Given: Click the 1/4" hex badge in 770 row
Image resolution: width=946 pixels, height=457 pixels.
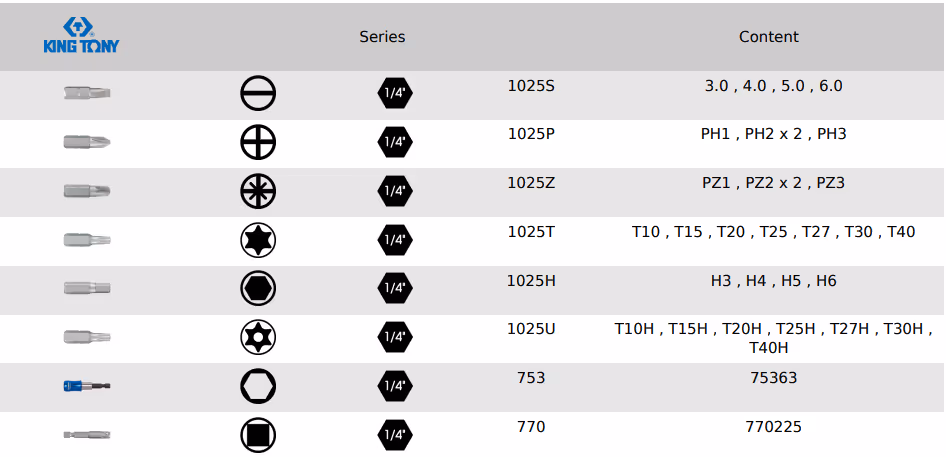Looking at the screenshot, I should click(394, 434).
